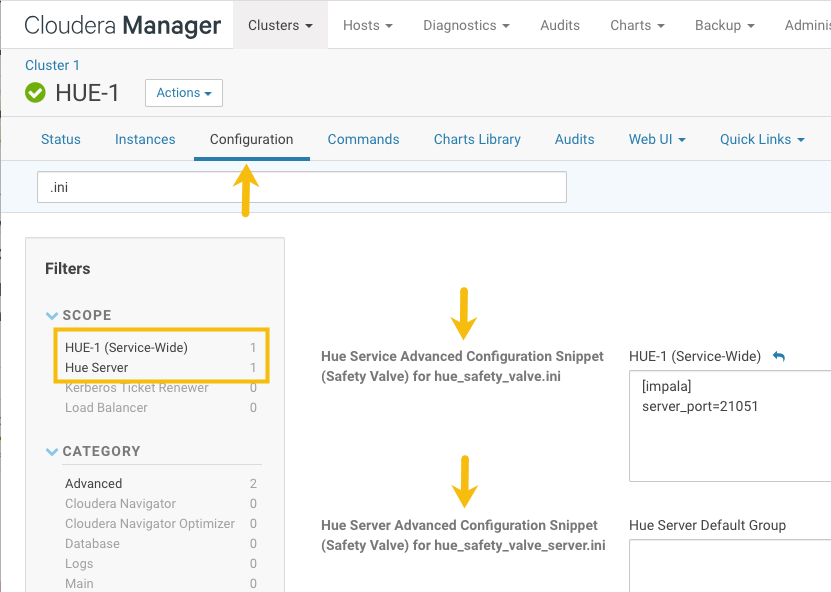Click the Cluster 1 breadcrumb link
831x592 pixels.
click(52, 66)
